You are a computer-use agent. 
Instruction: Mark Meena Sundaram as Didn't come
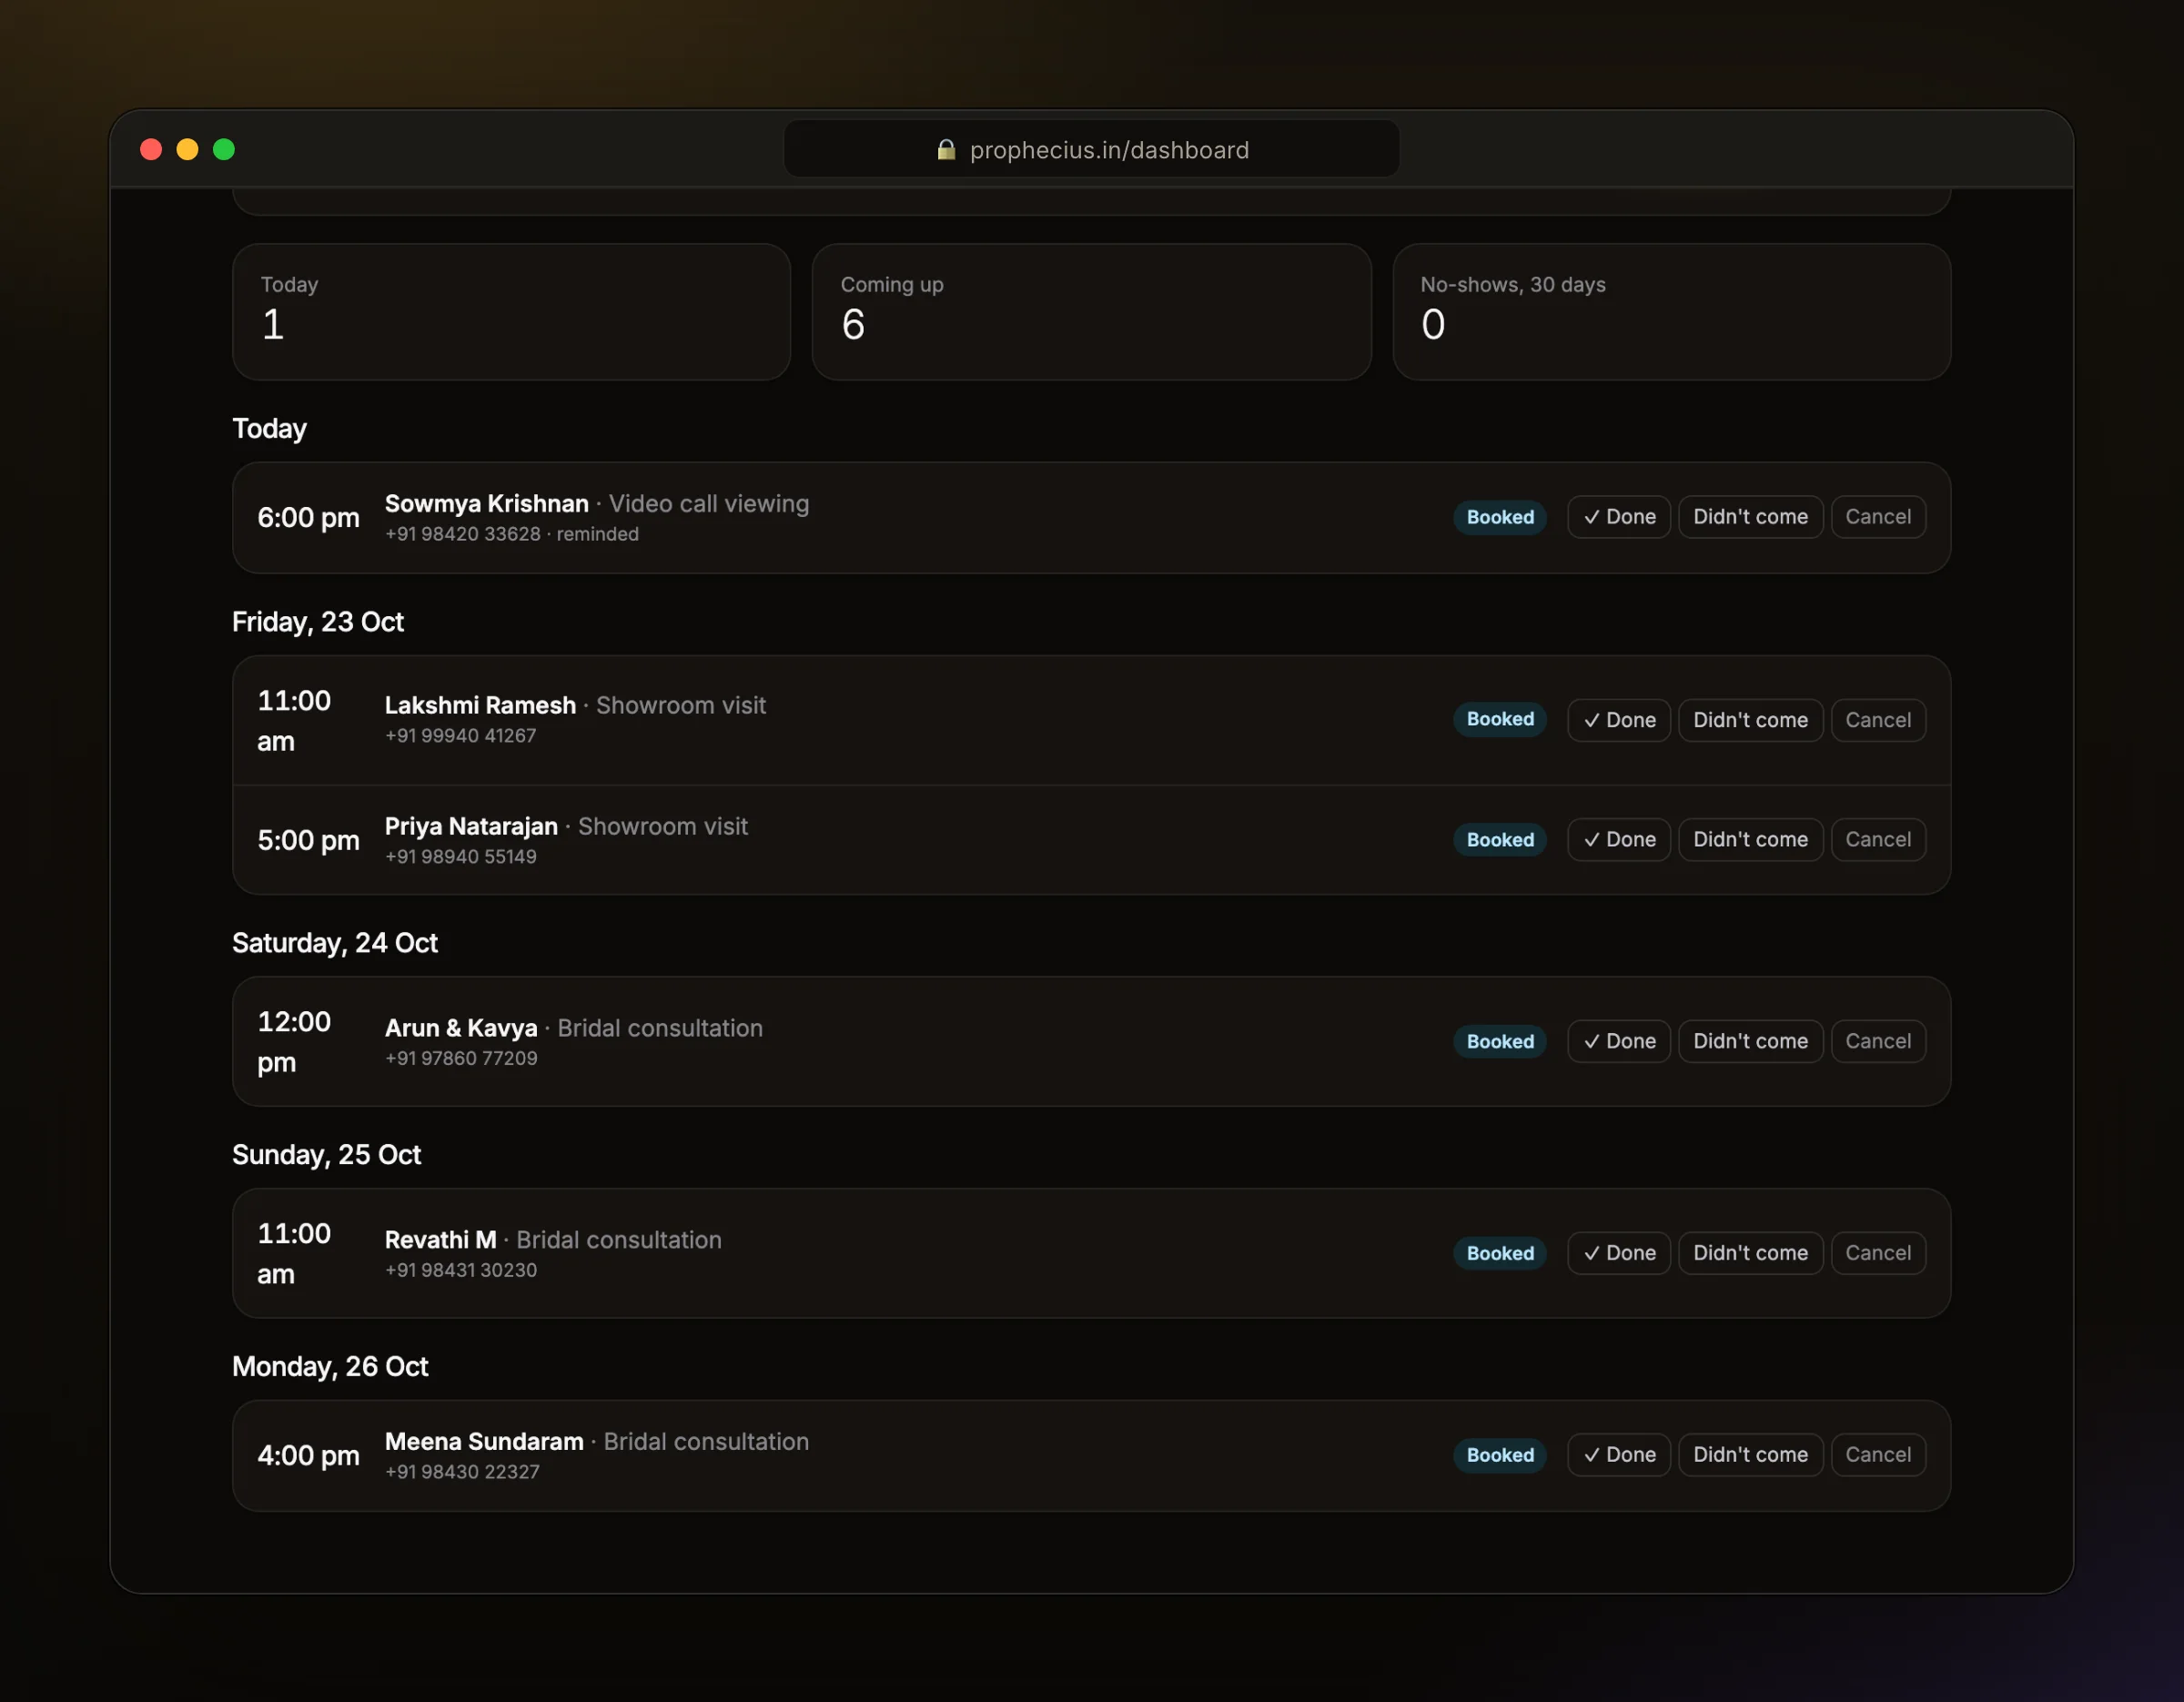tap(1750, 1455)
